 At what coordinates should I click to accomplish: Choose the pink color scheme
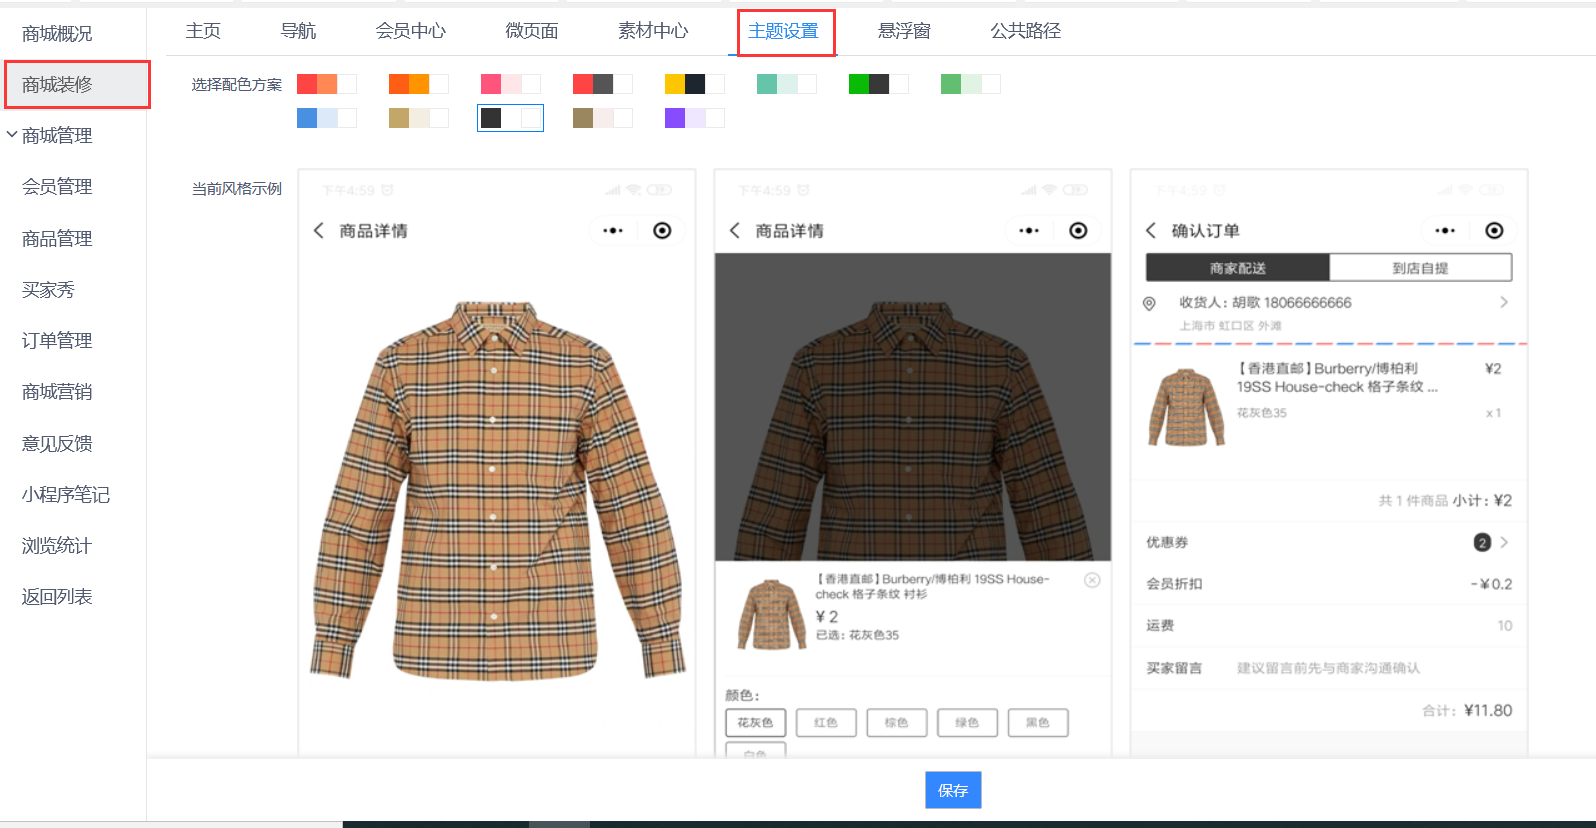pyautogui.click(x=511, y=84)
